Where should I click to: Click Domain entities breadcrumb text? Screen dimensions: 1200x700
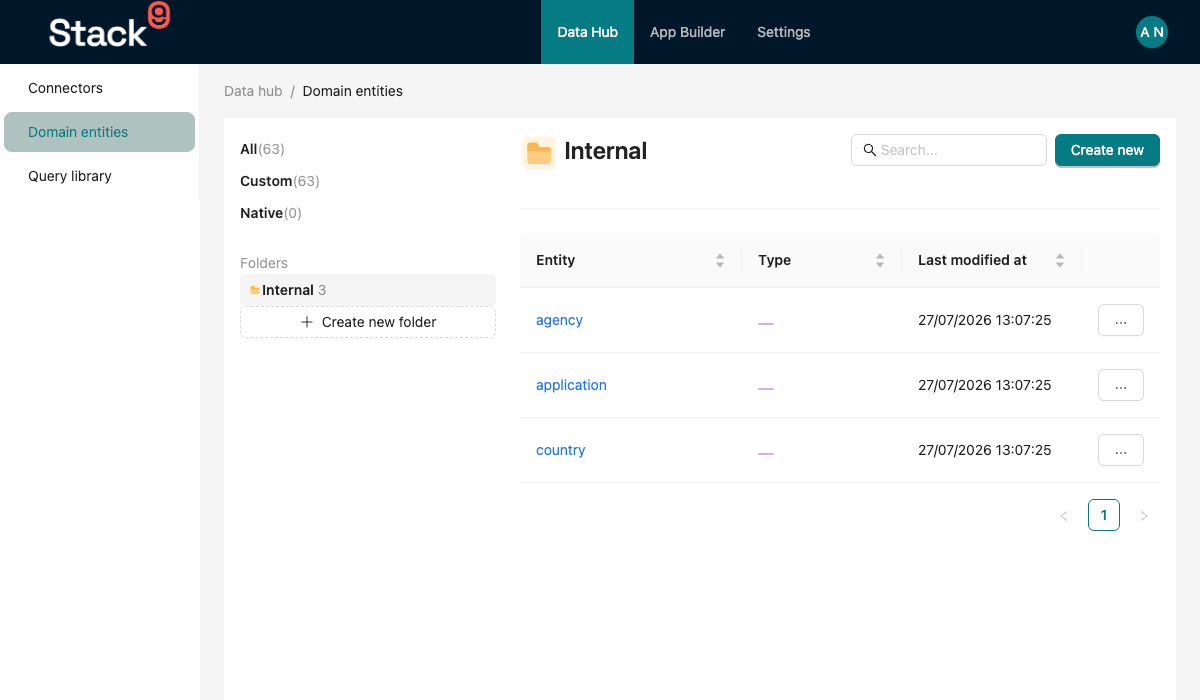pos(353,91)
